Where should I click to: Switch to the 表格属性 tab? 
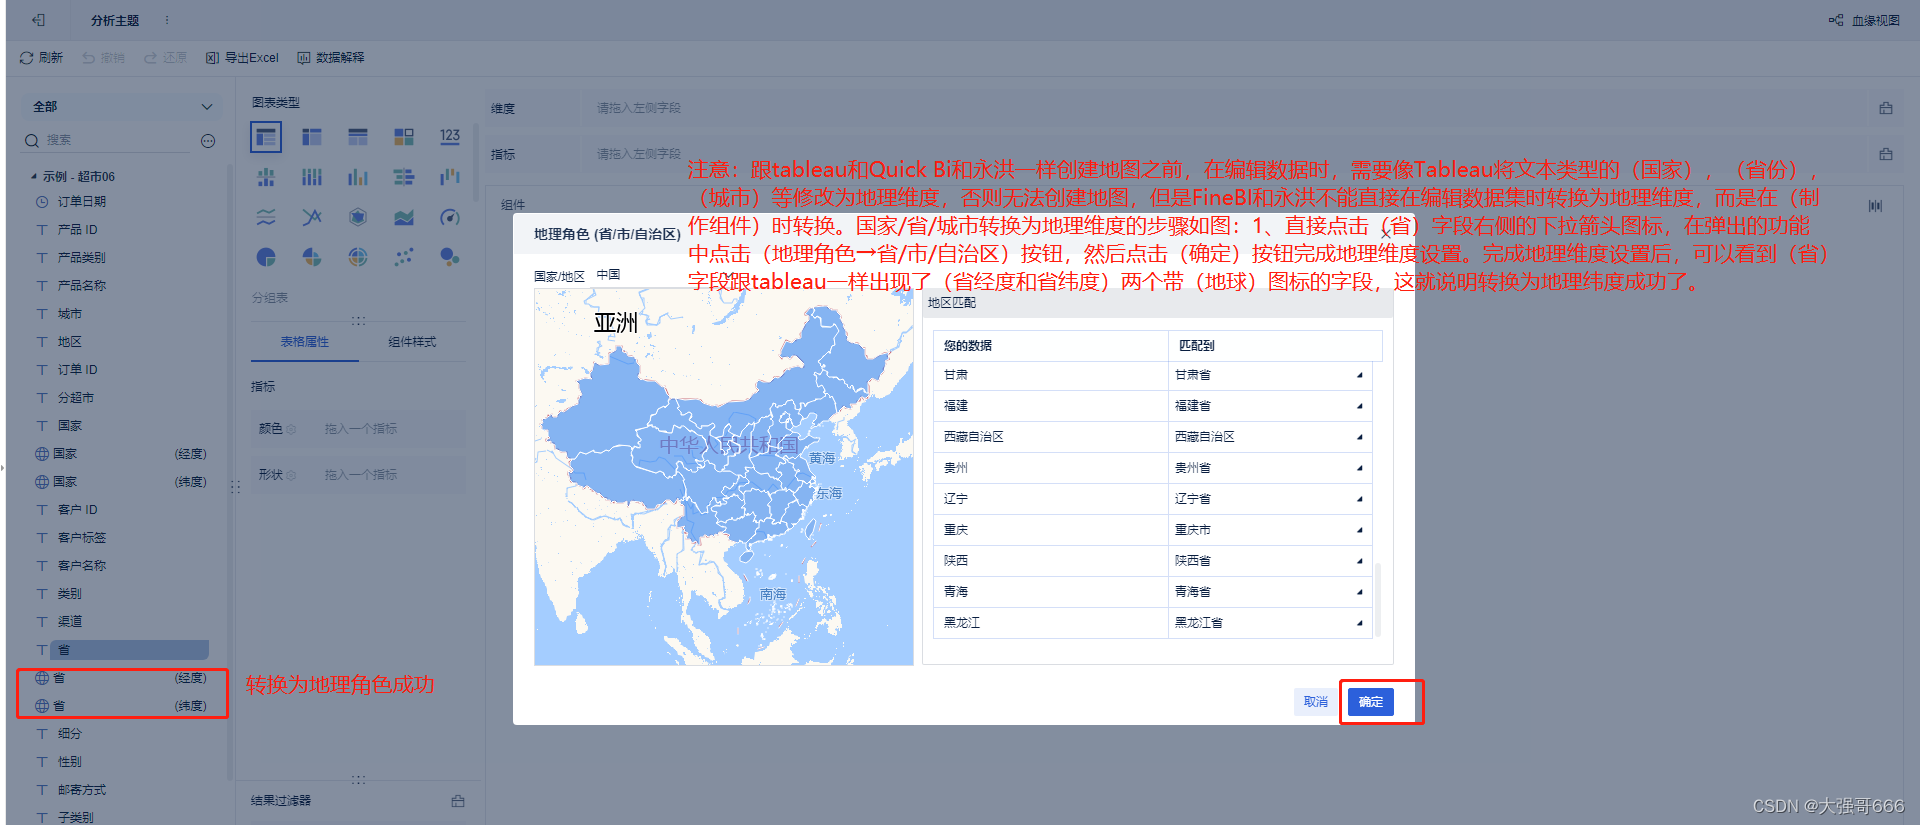(304, 342)
